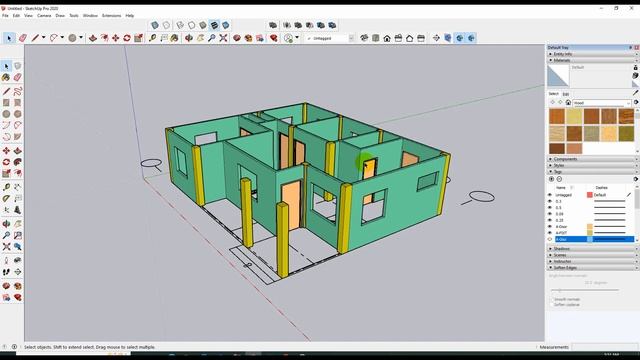The height and width of the screenshot is (360, 640).
Task: Sort tags by Name column header
Action: coord(561,188)
